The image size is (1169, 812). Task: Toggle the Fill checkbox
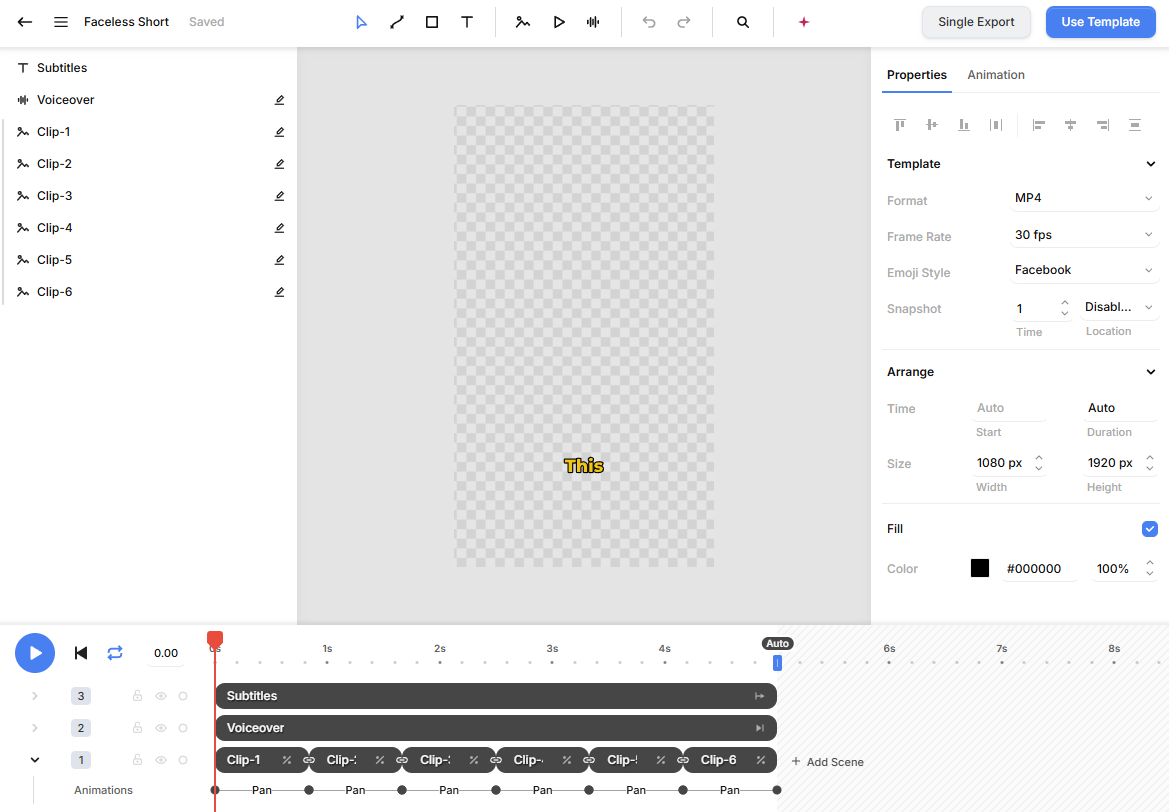point(1150,529)
